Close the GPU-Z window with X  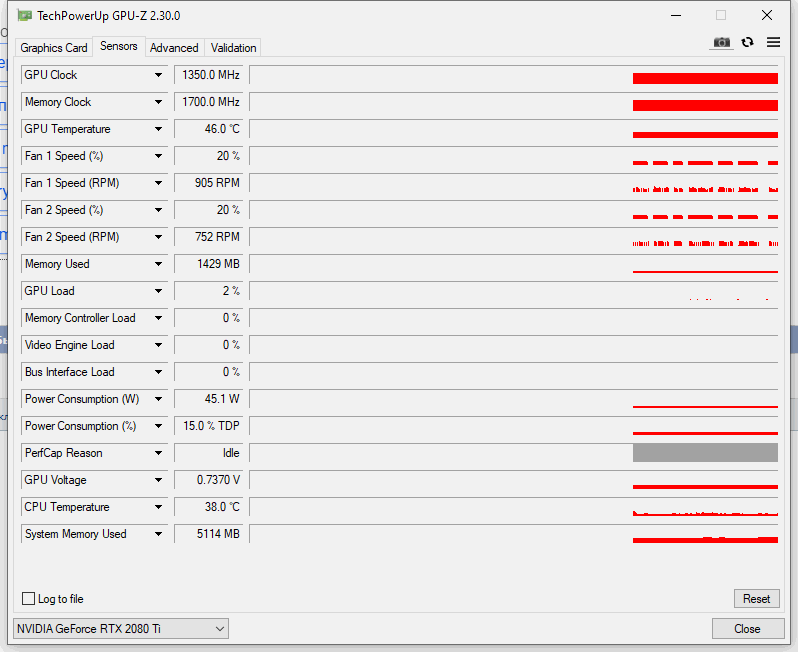[x=766, y=15]
